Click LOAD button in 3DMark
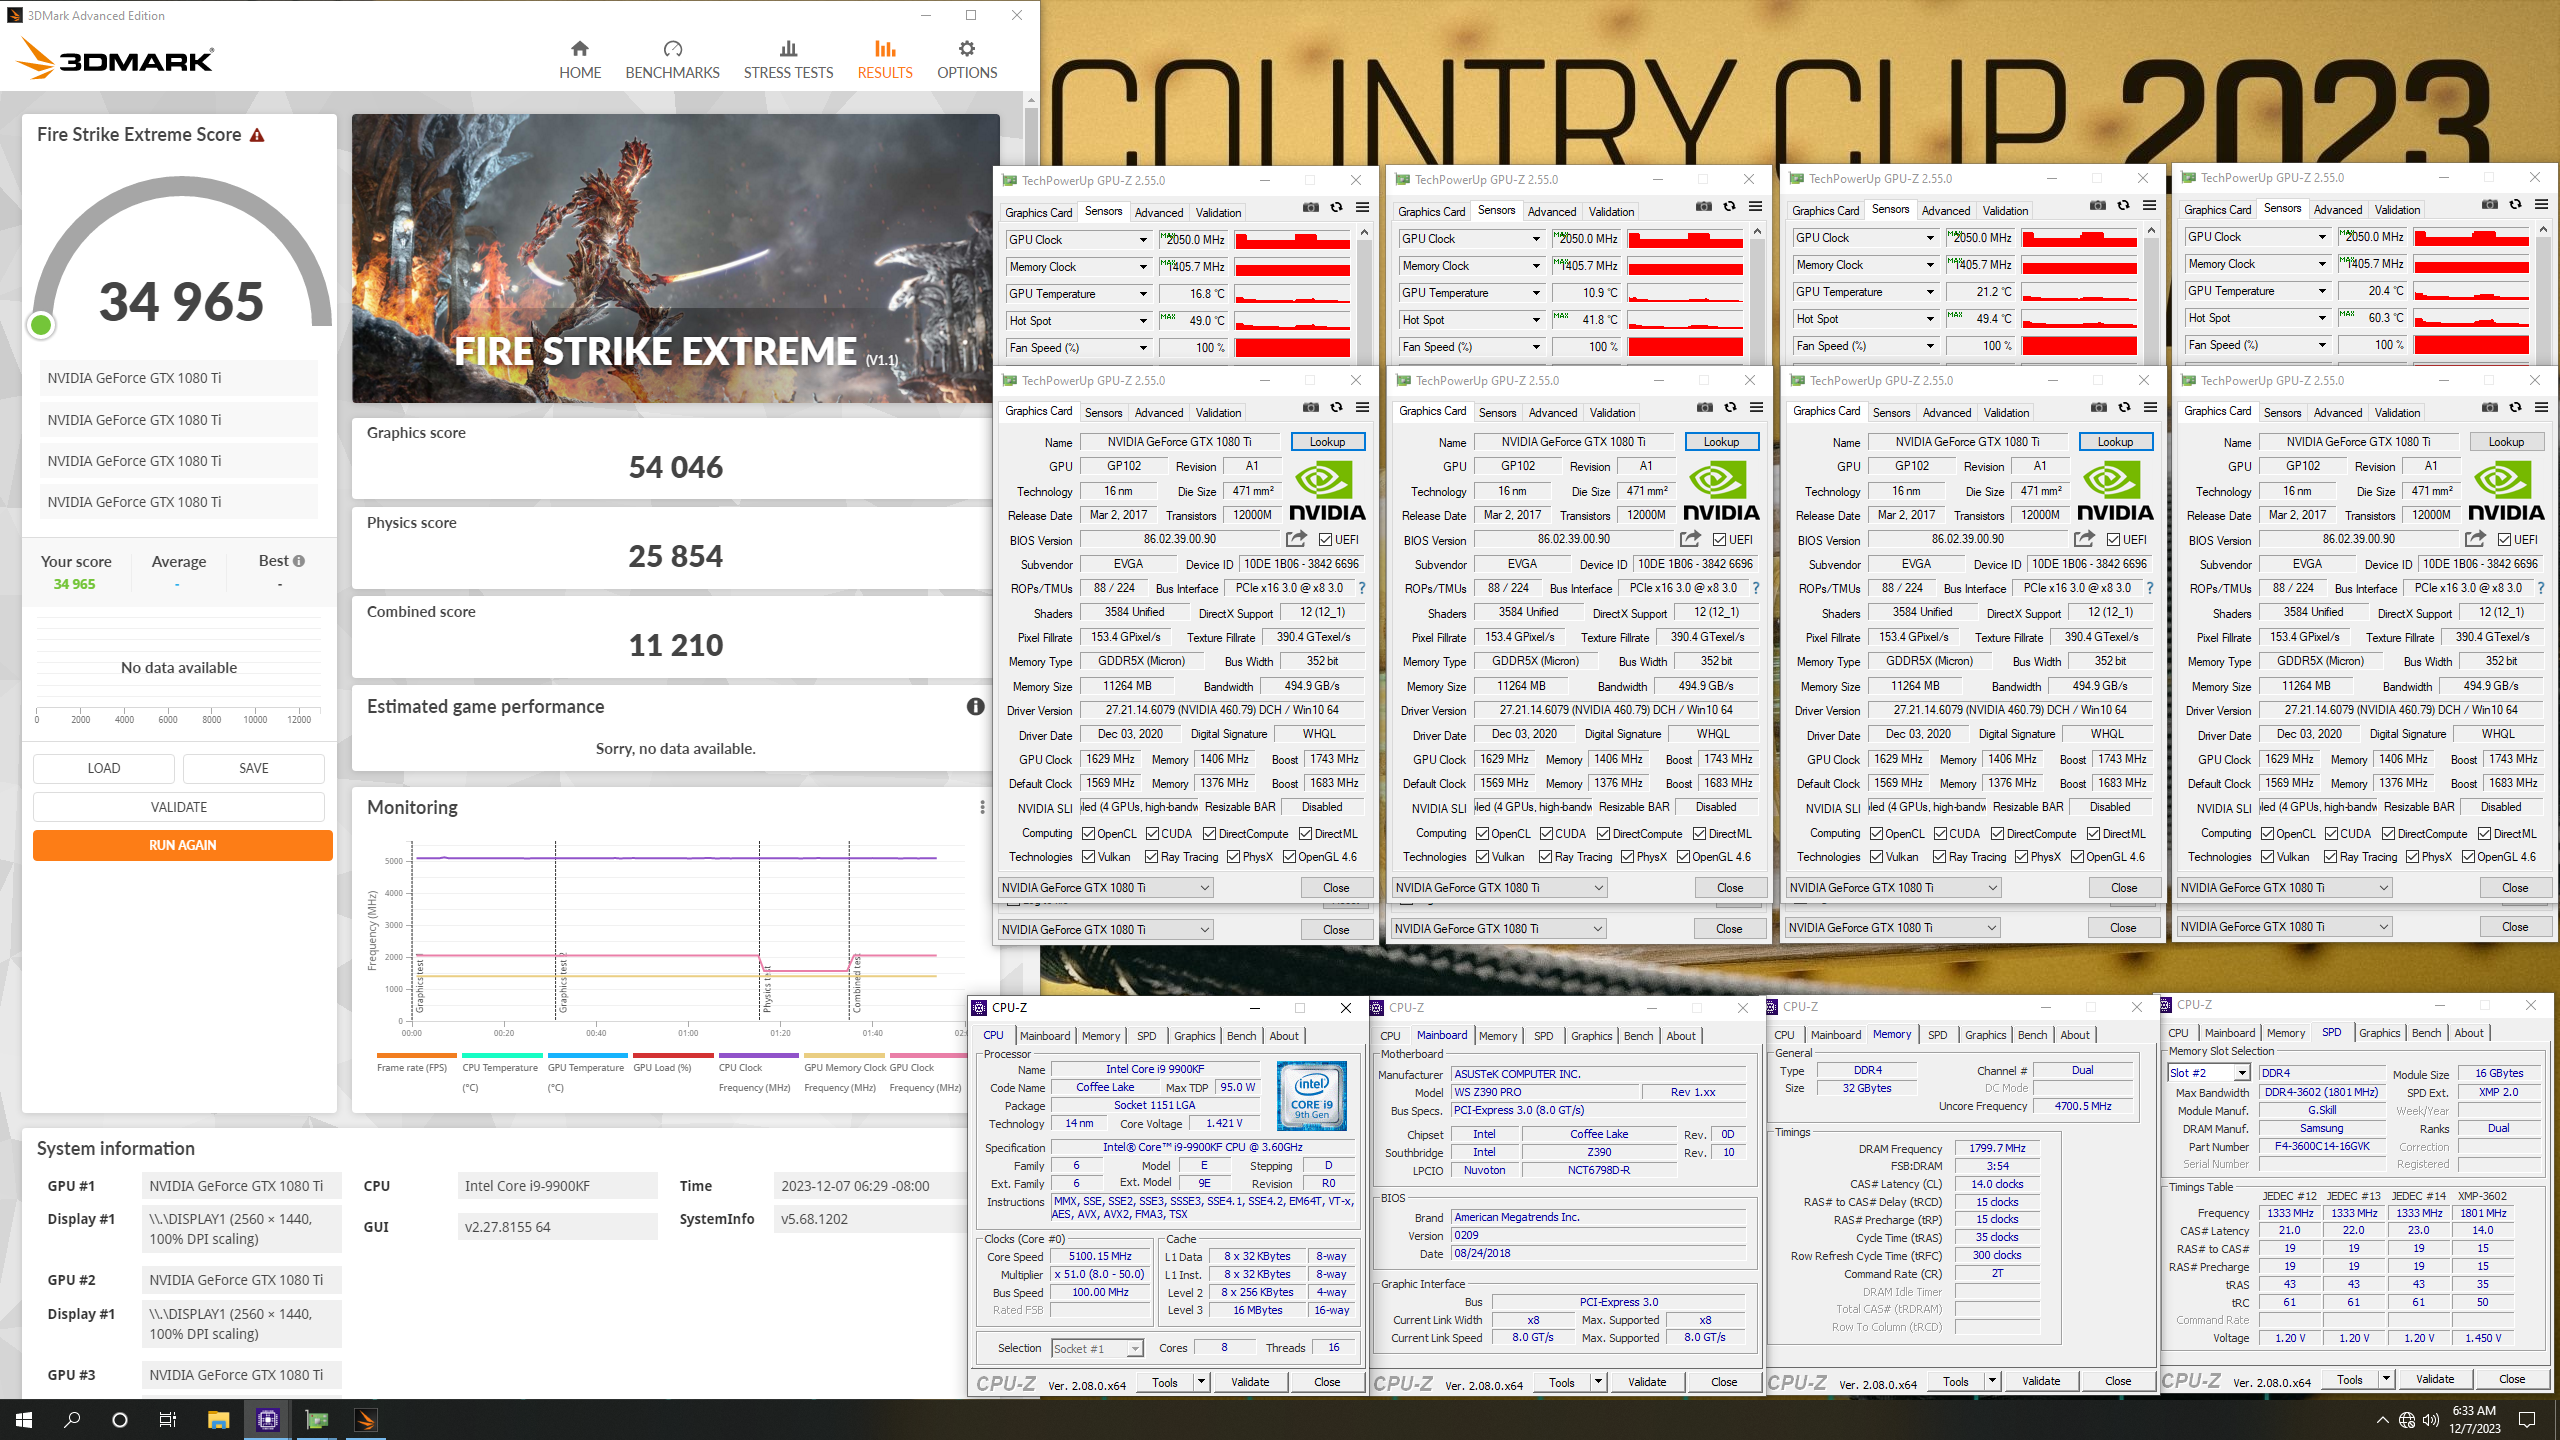Image resolution: width=2560 pixels, height=1440 pixels. point(104,768)
